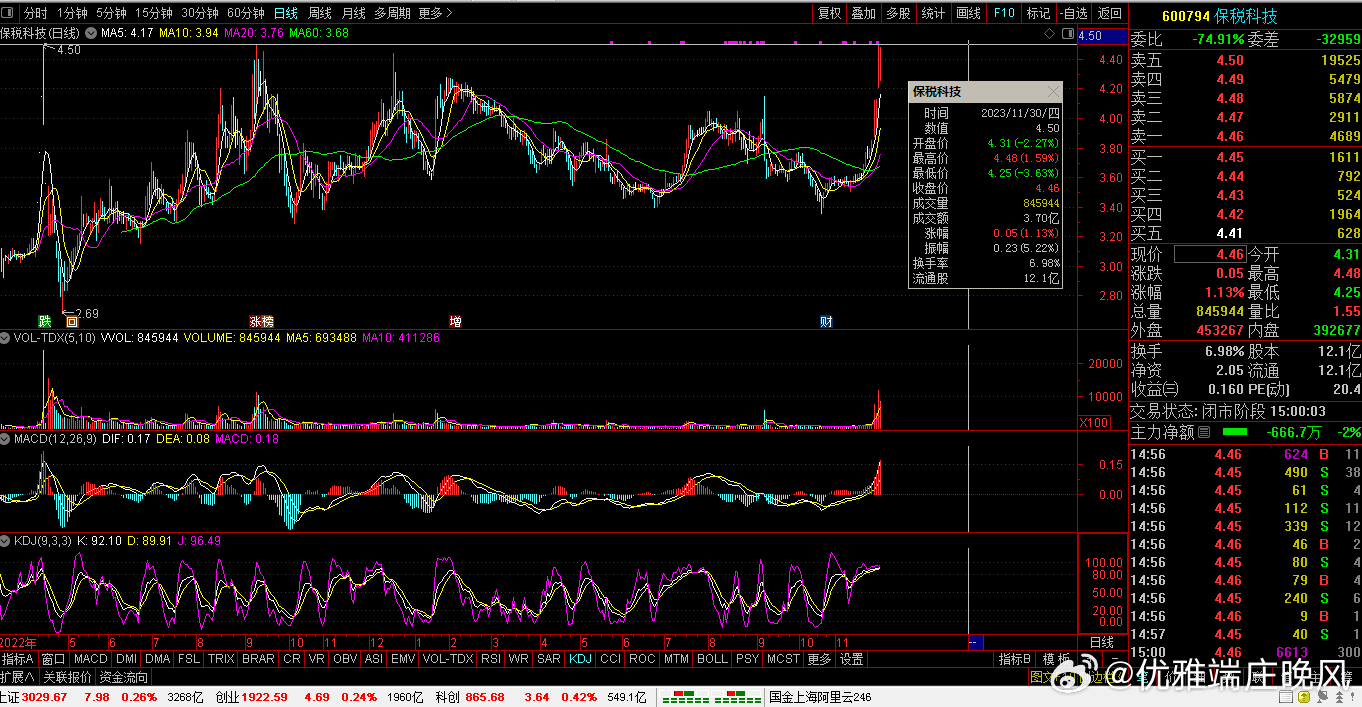Expand the 扩展 panel at the bottom left

18,677
